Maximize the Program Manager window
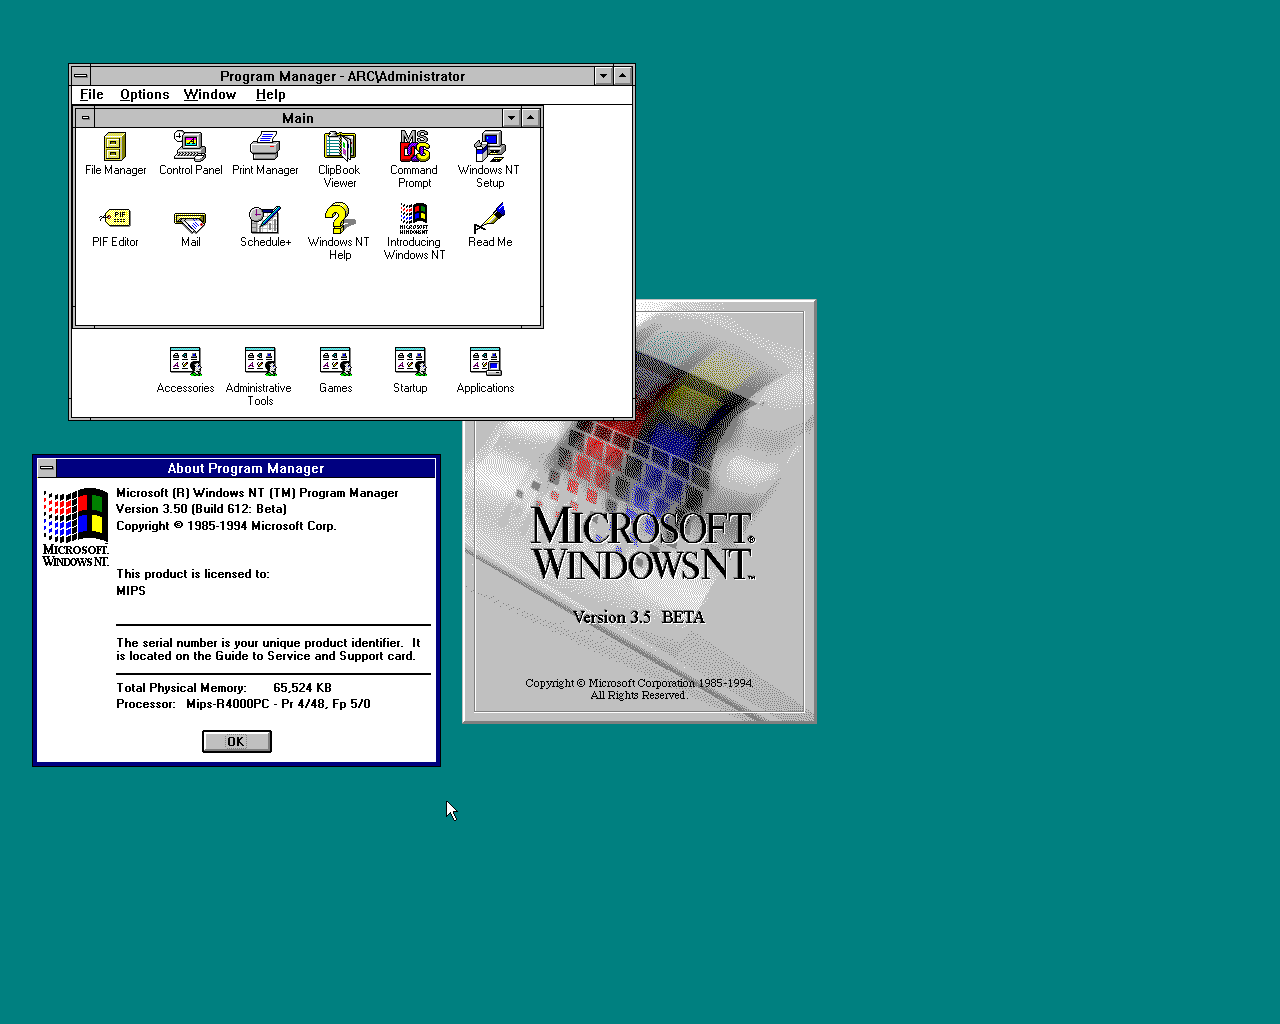The image size is (1280, 1024). (x=622, y=76)
